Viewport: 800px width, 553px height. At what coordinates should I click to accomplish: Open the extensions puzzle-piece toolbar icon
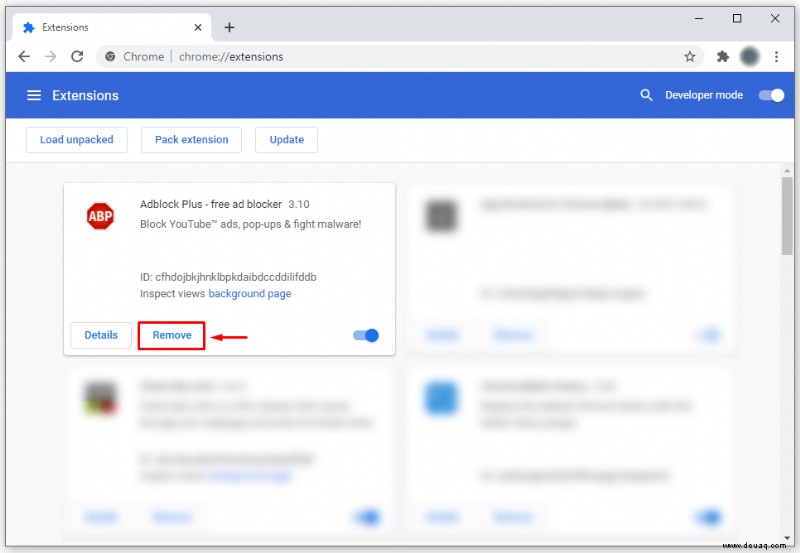722,56
